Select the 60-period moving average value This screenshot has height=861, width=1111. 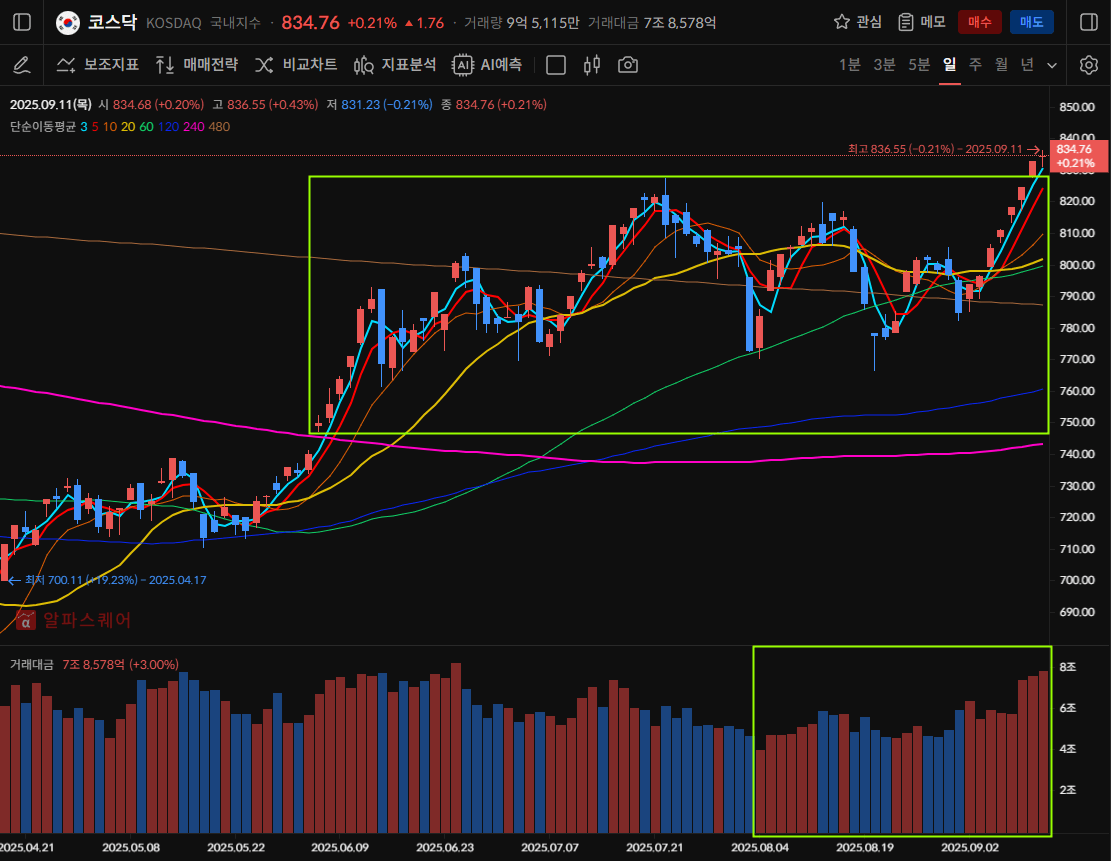click(x=146, y=127)
